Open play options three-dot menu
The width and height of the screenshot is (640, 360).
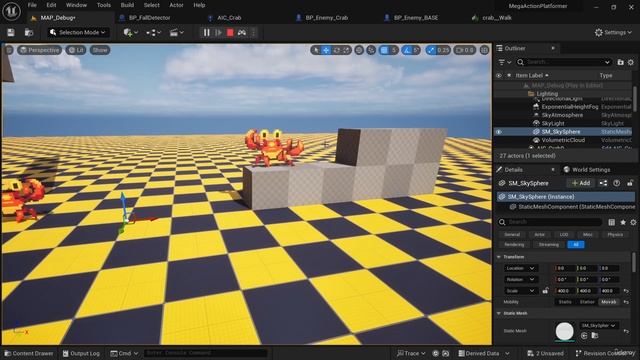pos(253,33)
